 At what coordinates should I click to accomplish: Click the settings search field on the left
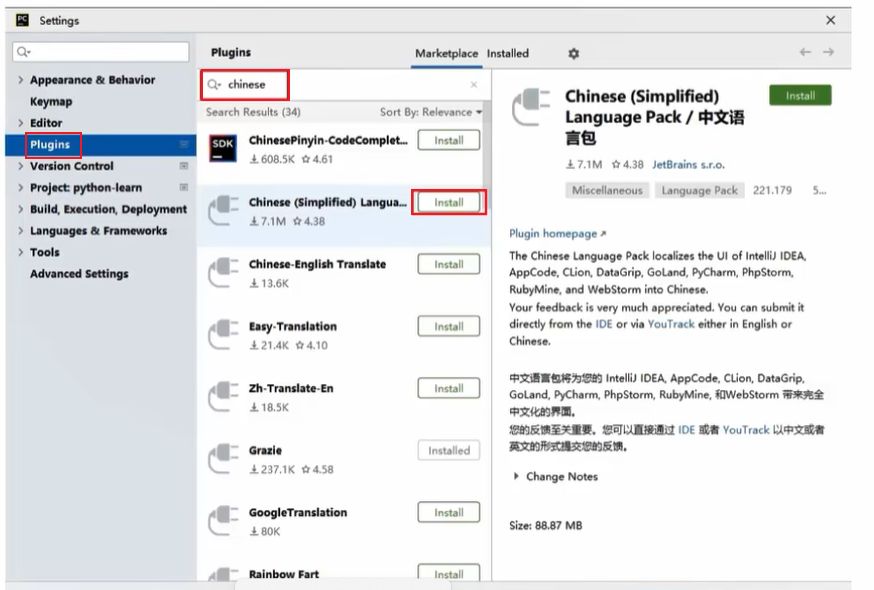(100, 52)
